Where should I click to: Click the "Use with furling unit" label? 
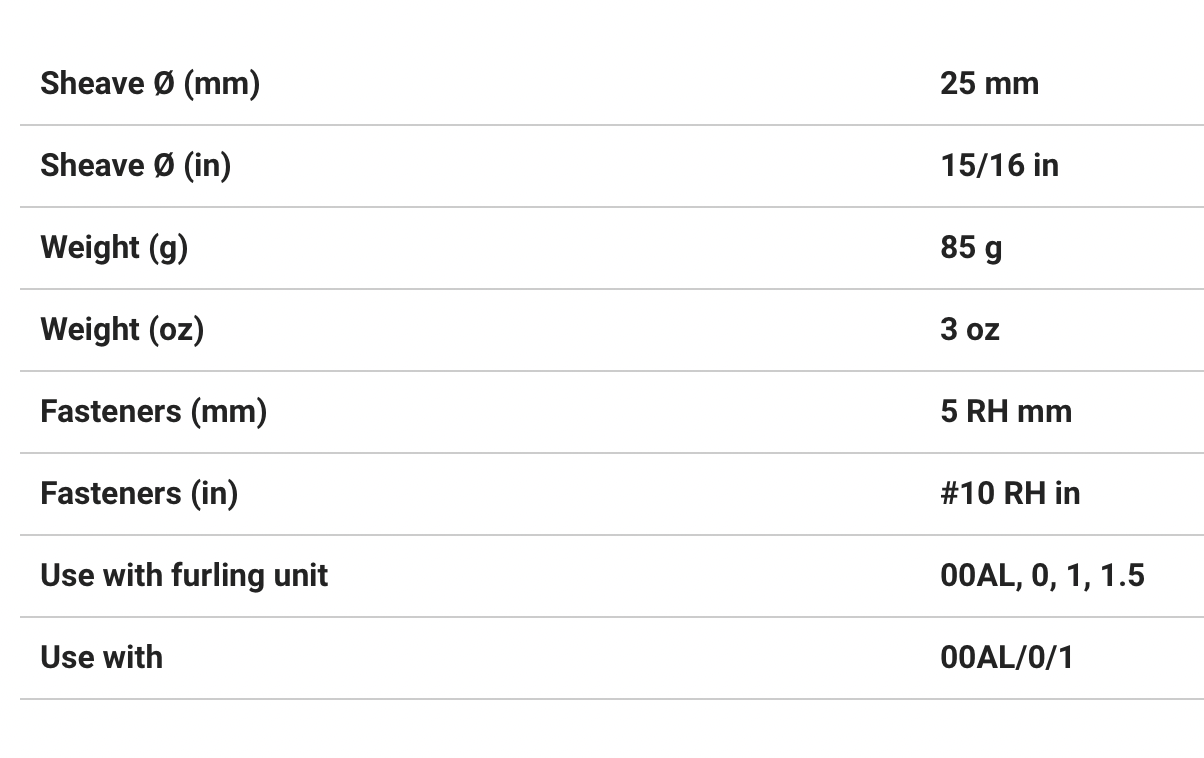(184, 575)
